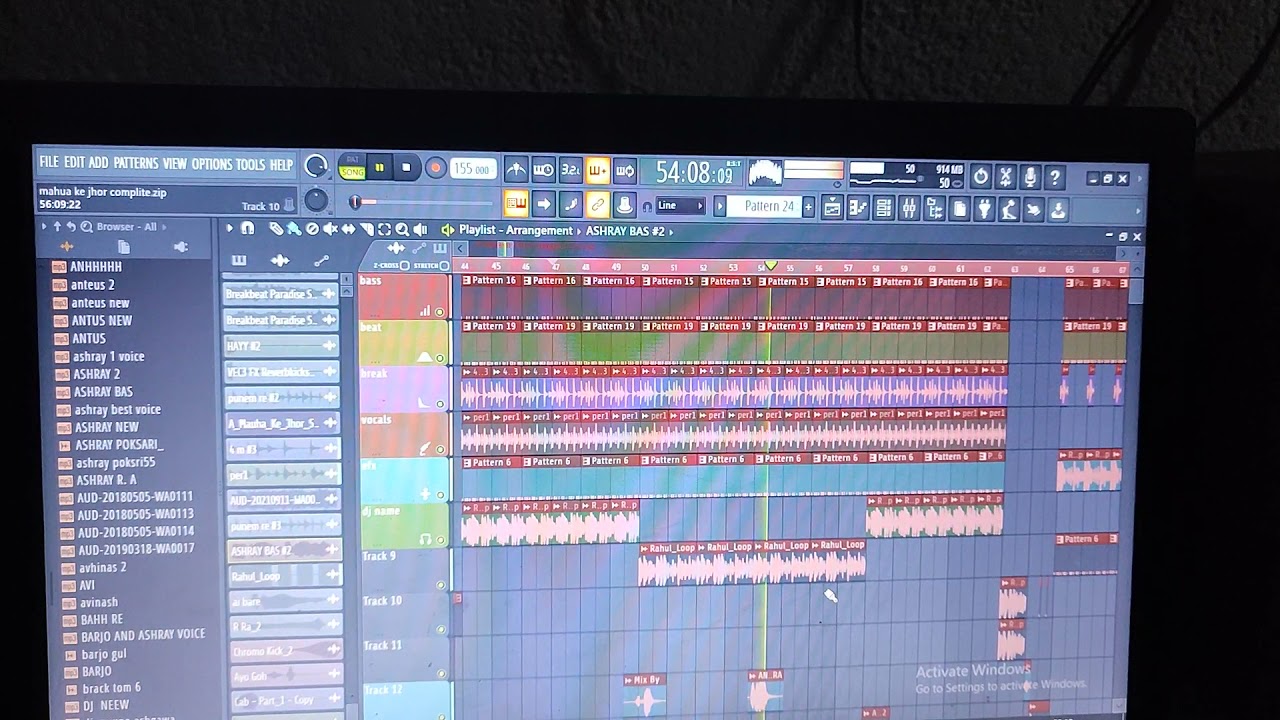This screenshot has height=720, width=1280.
Task: Click the browser search magnifier icon
Action: tap(86, 227)
